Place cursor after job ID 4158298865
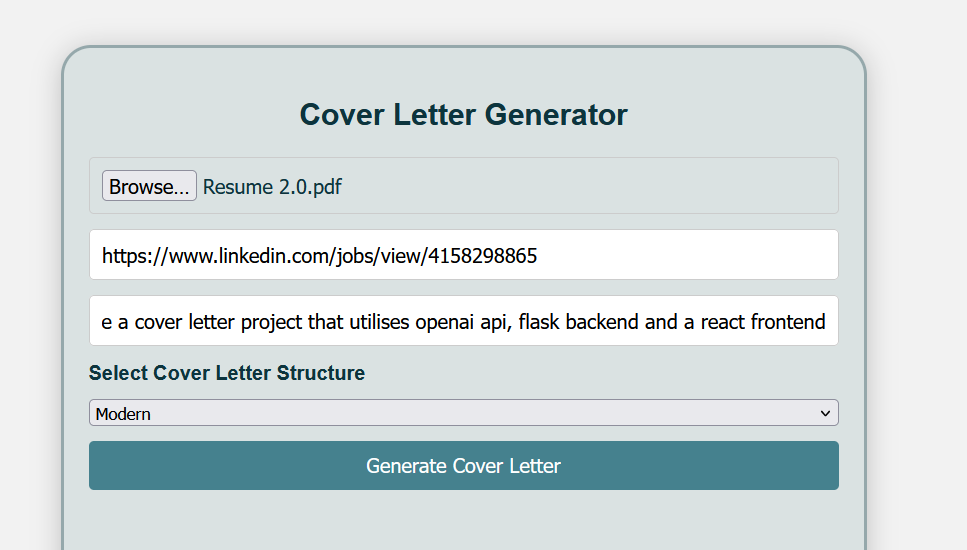Image resolution: width=967 pixels, height=550 pixels. click(x=538, y=255)
